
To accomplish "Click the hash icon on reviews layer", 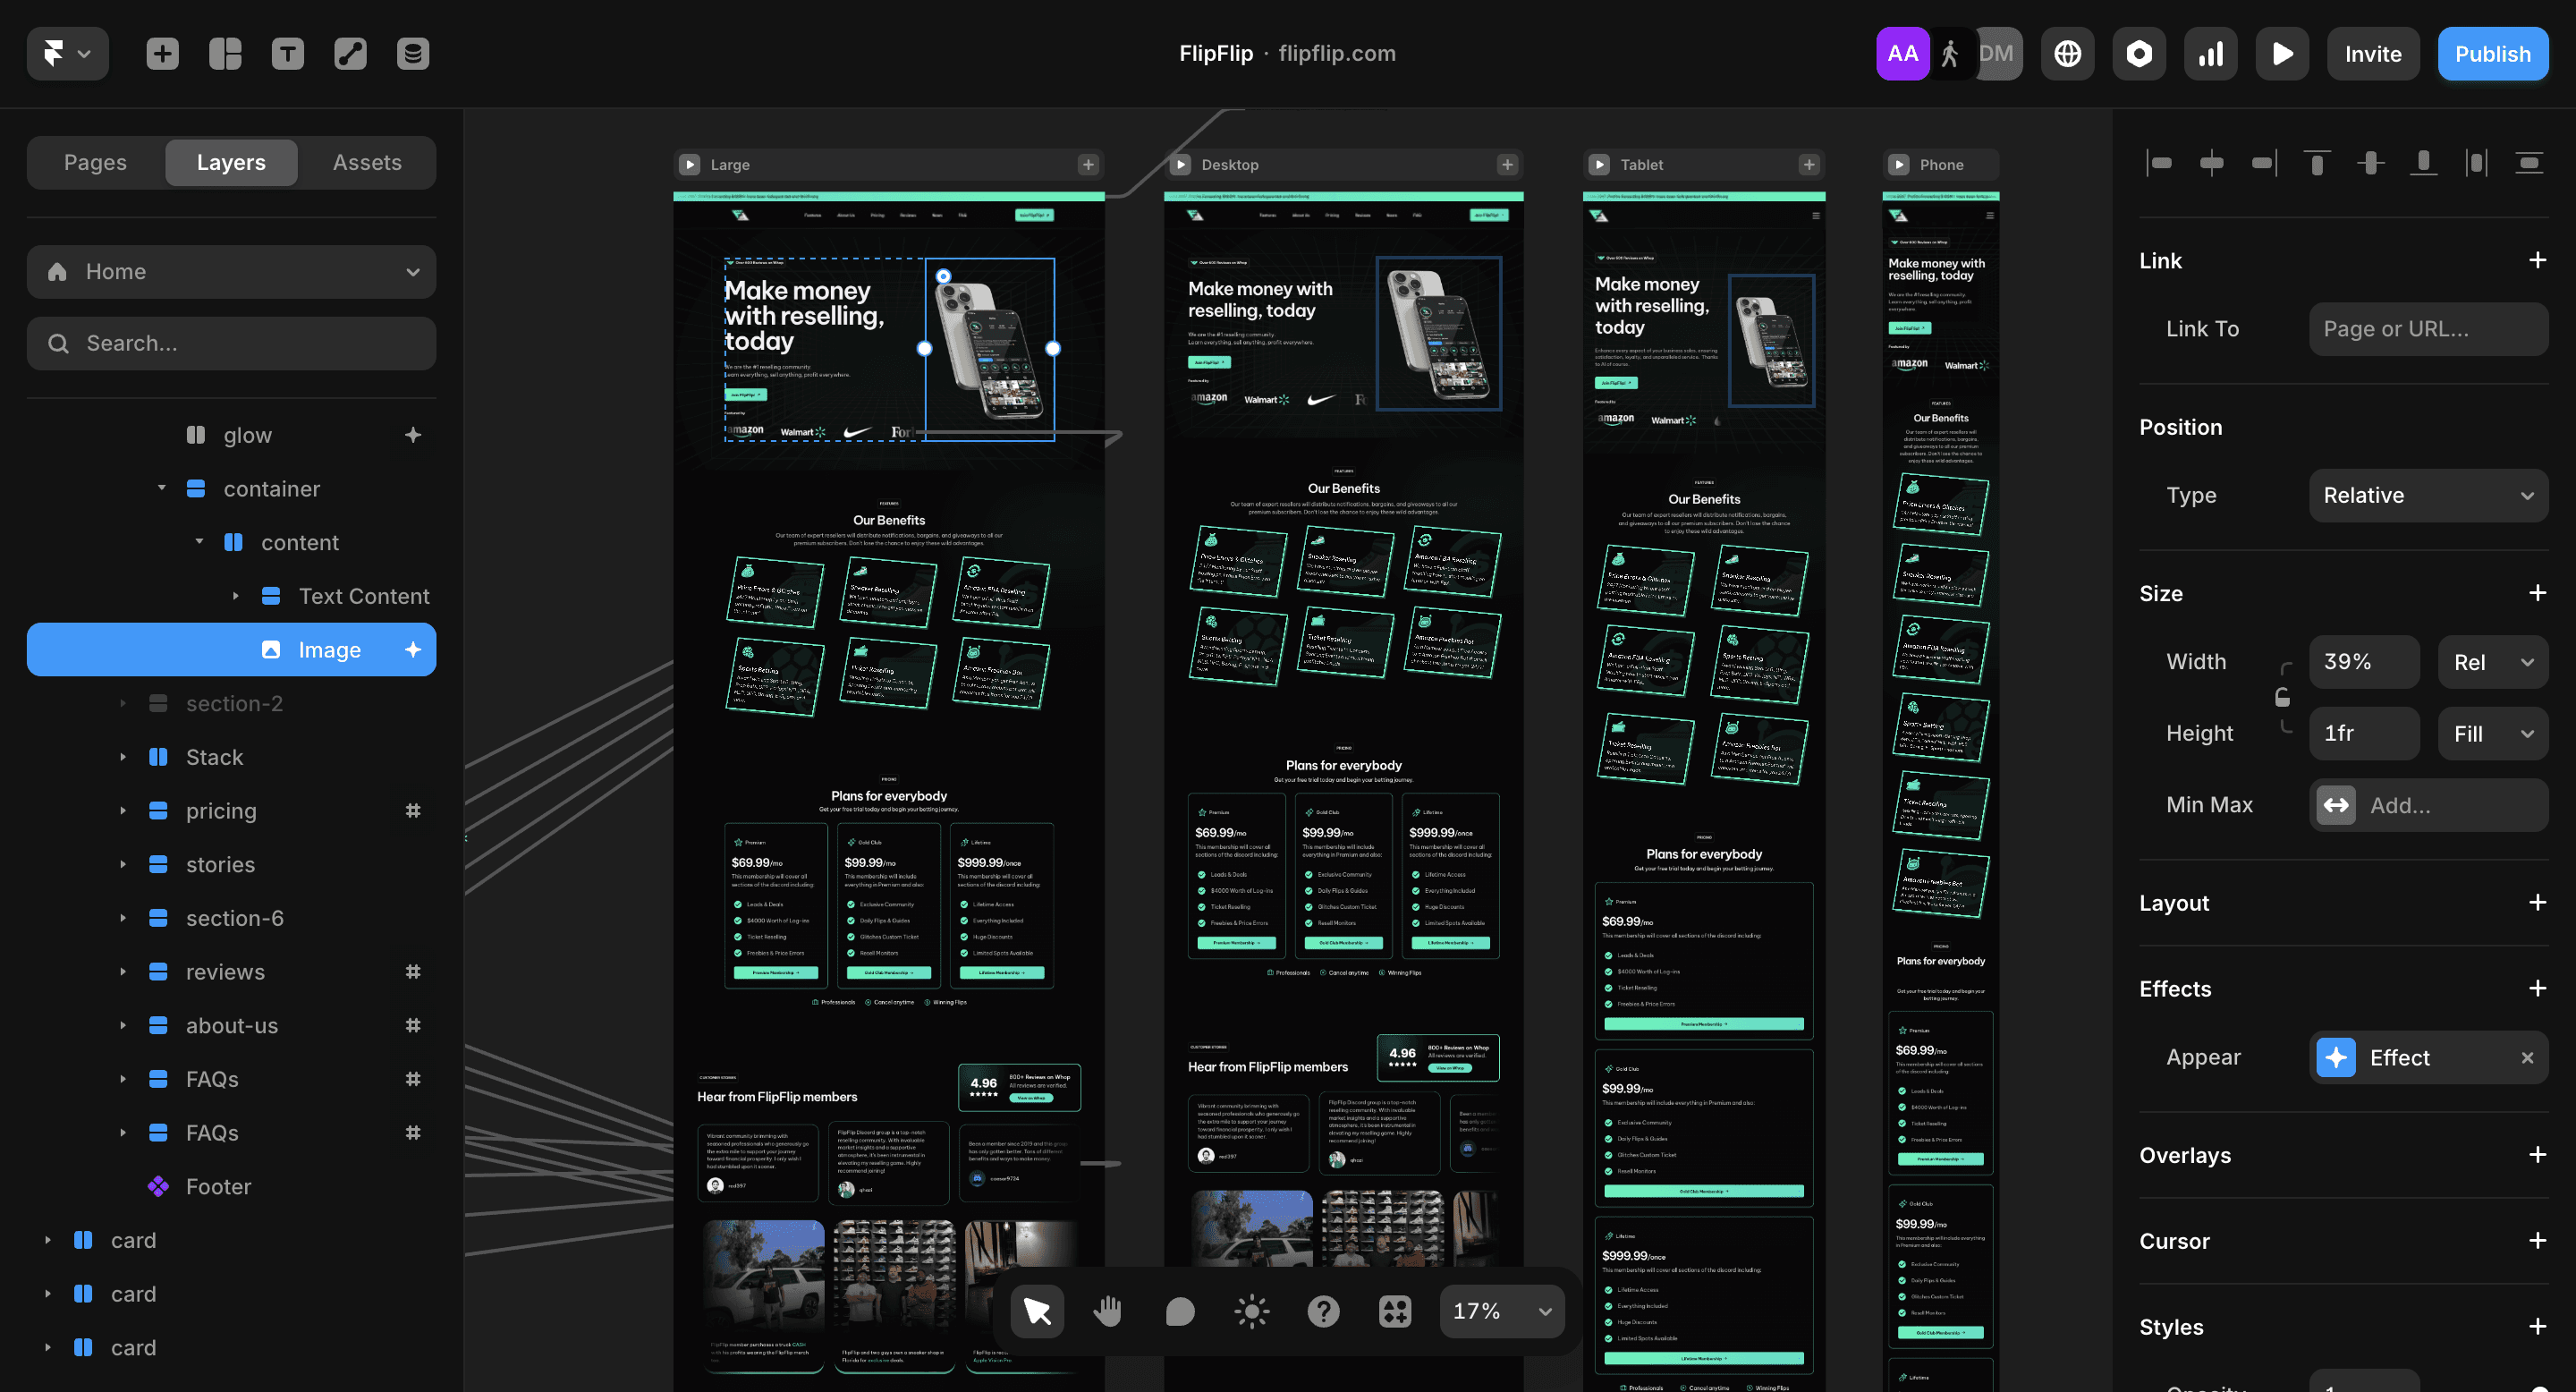I will [413, 972].
